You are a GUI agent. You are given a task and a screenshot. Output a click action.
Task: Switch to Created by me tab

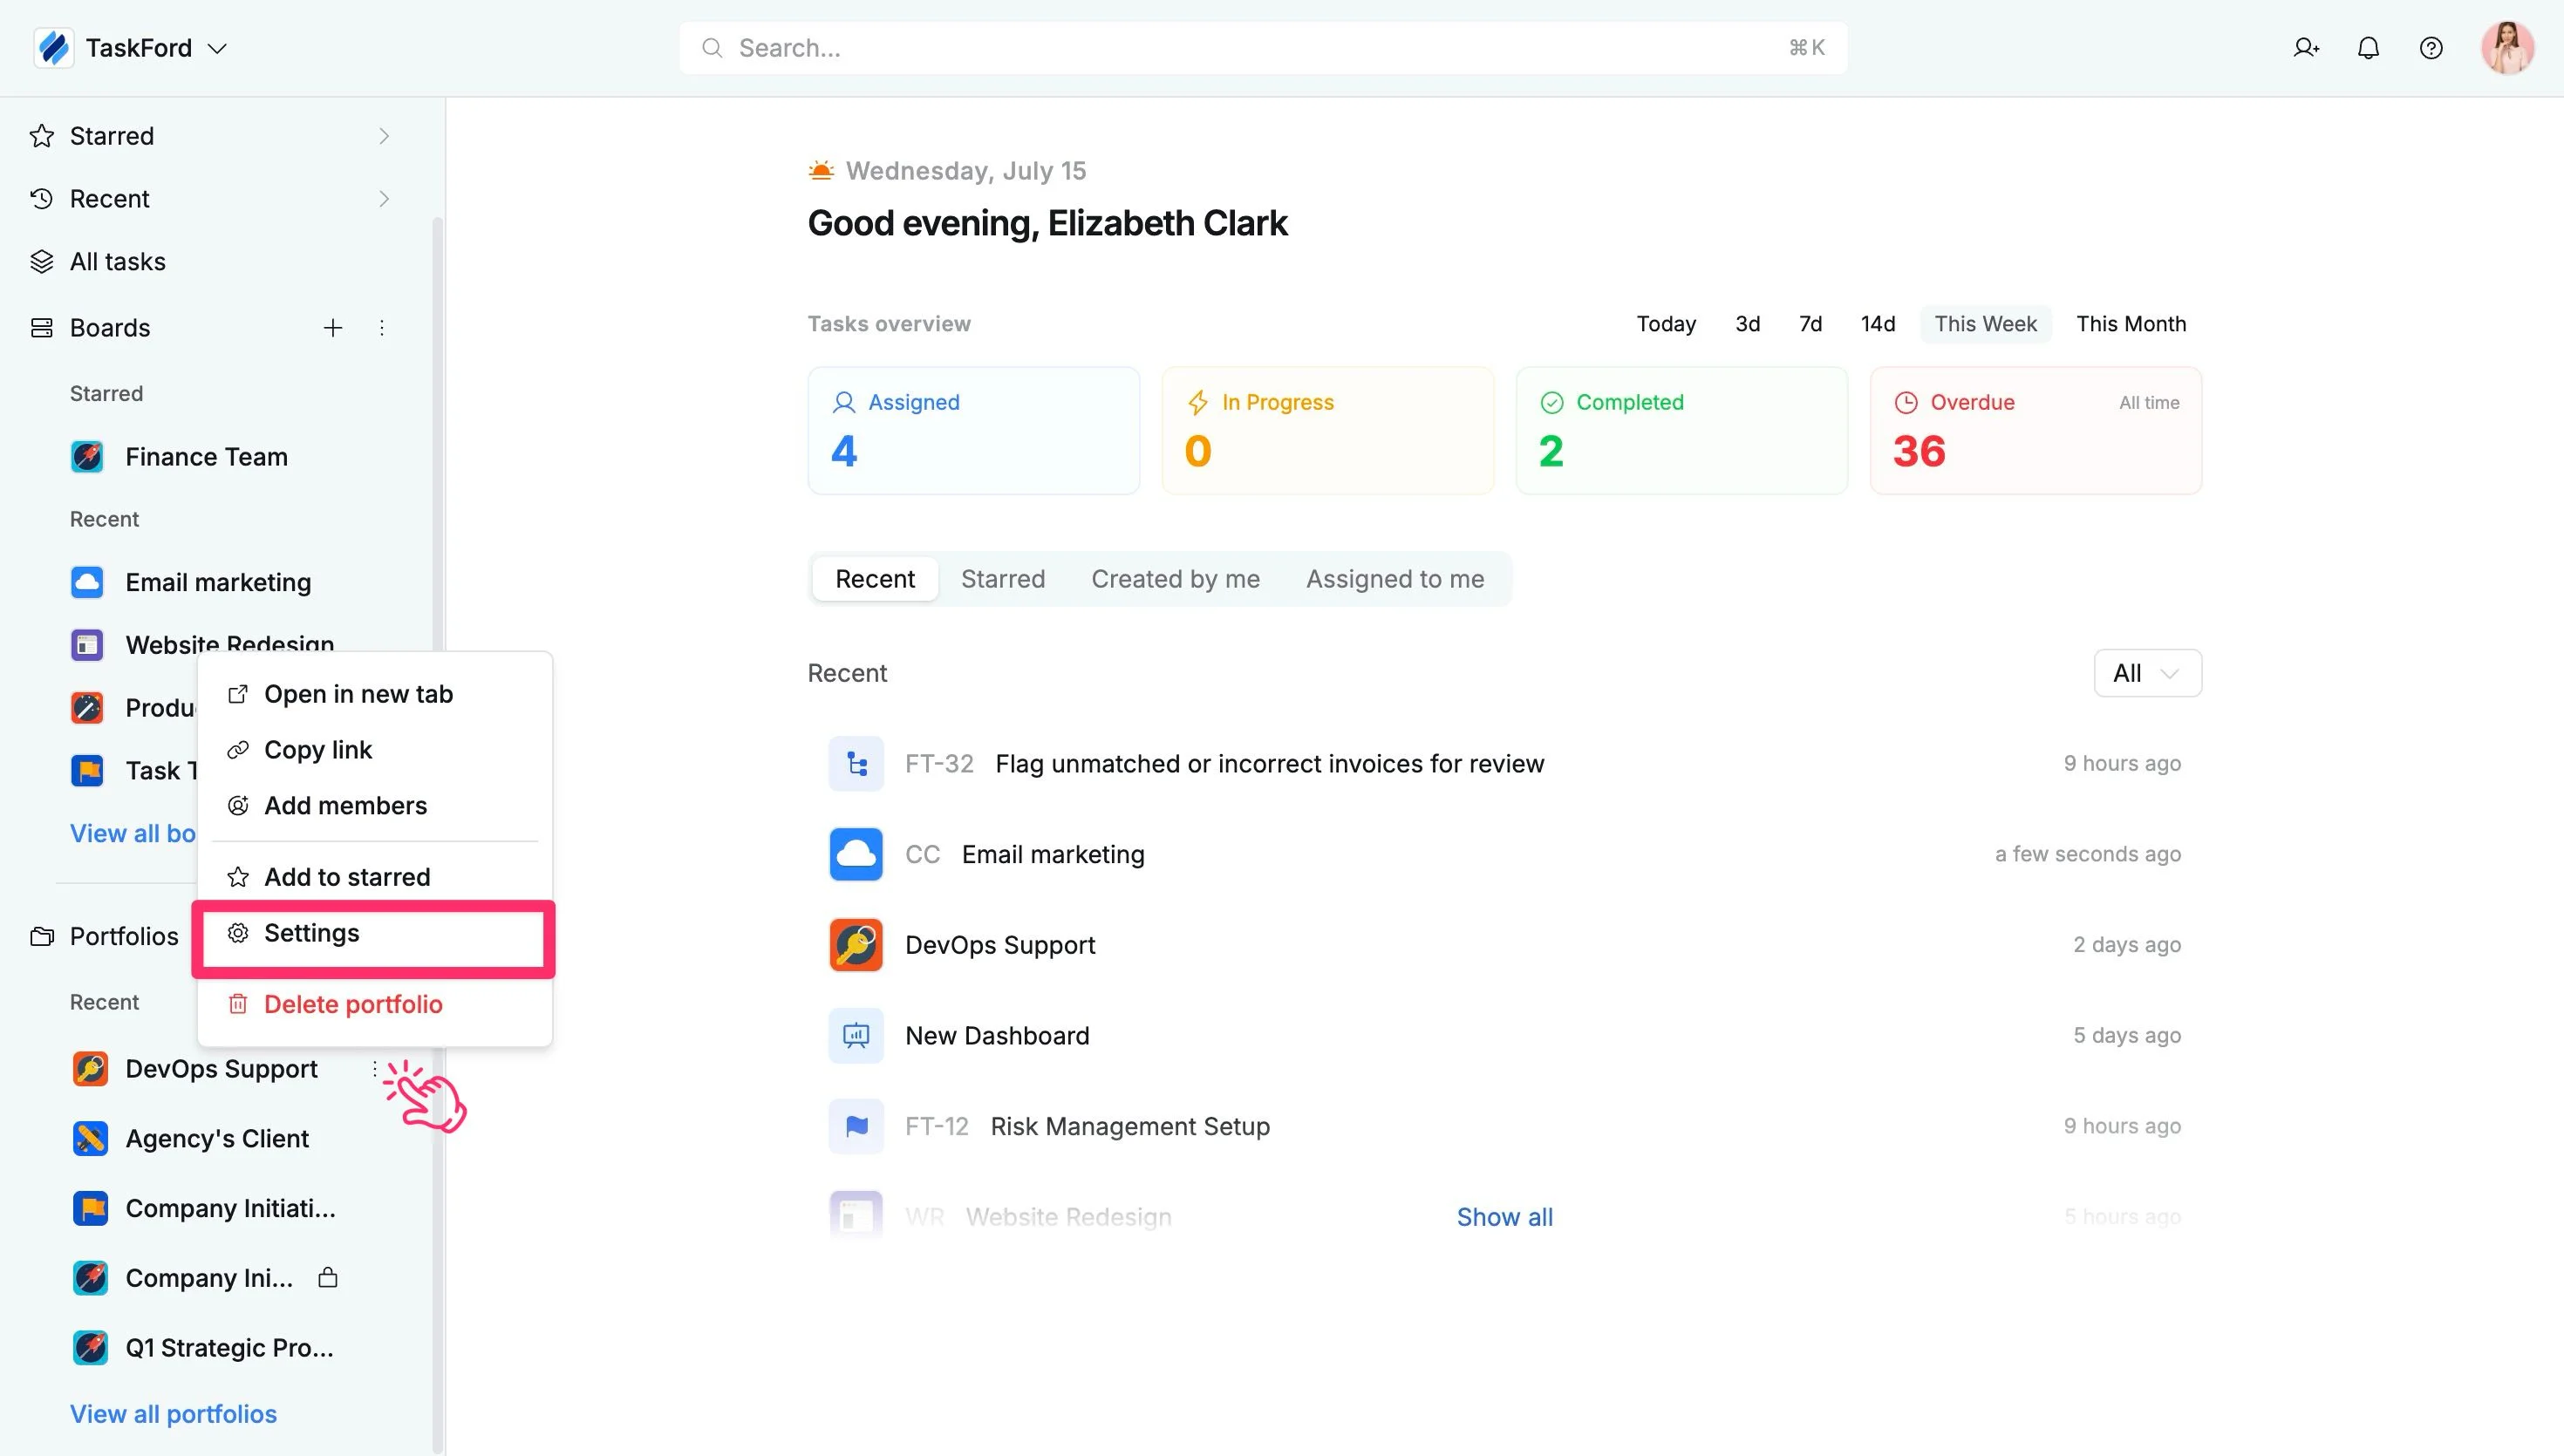pos(1175,579)
